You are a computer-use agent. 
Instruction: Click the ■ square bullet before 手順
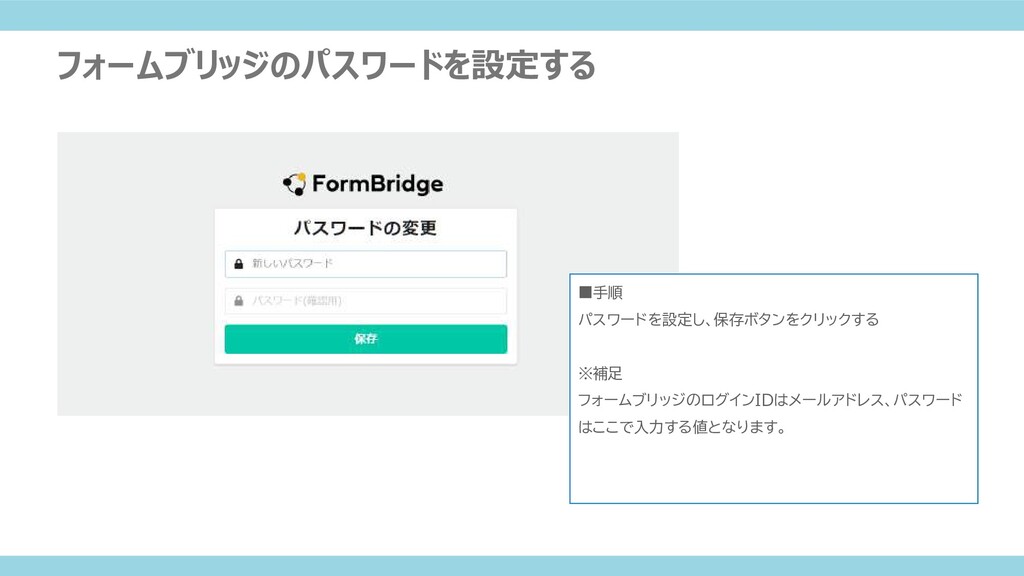[x=585, y=293]
